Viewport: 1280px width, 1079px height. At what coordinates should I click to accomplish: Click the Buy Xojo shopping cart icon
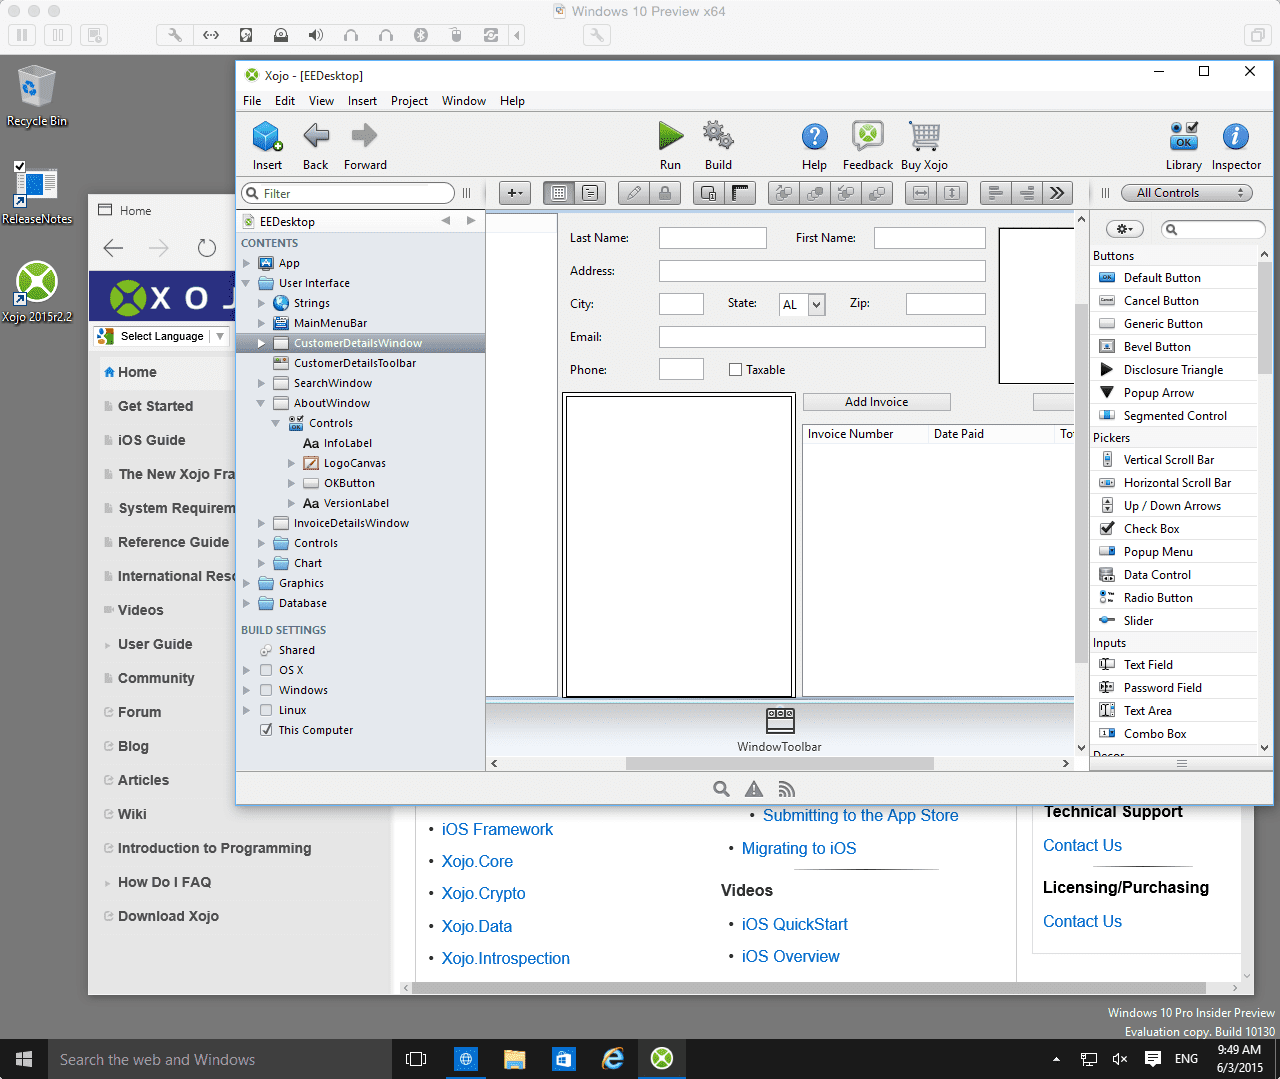coord(924,136)
